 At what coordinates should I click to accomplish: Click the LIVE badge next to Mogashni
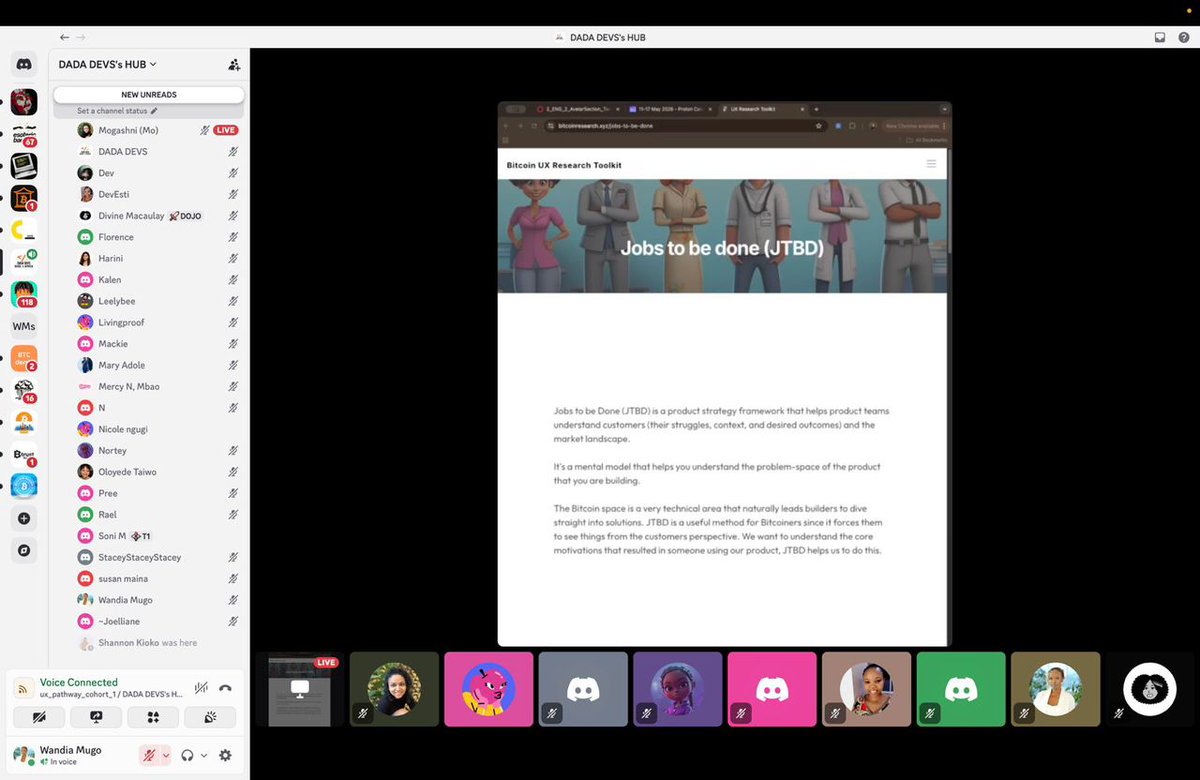coord(226,130)
